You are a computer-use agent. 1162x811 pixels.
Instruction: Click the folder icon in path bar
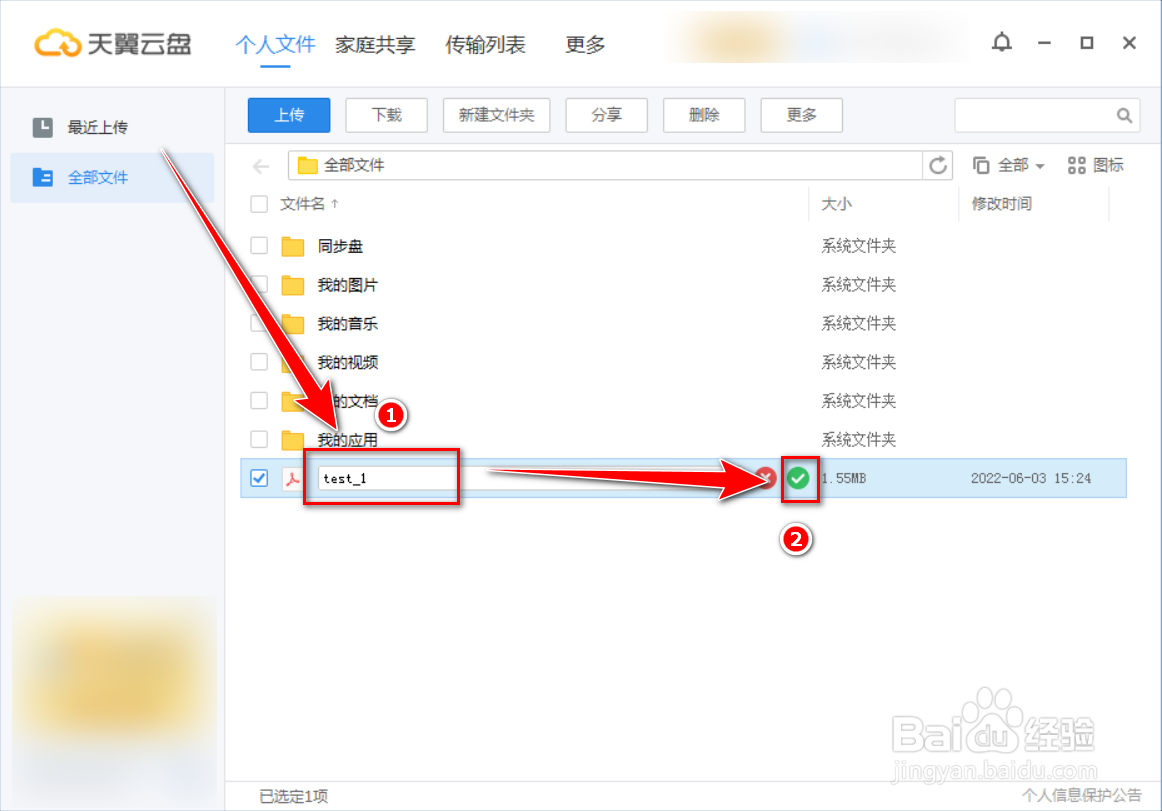click(x=308, y=165)
